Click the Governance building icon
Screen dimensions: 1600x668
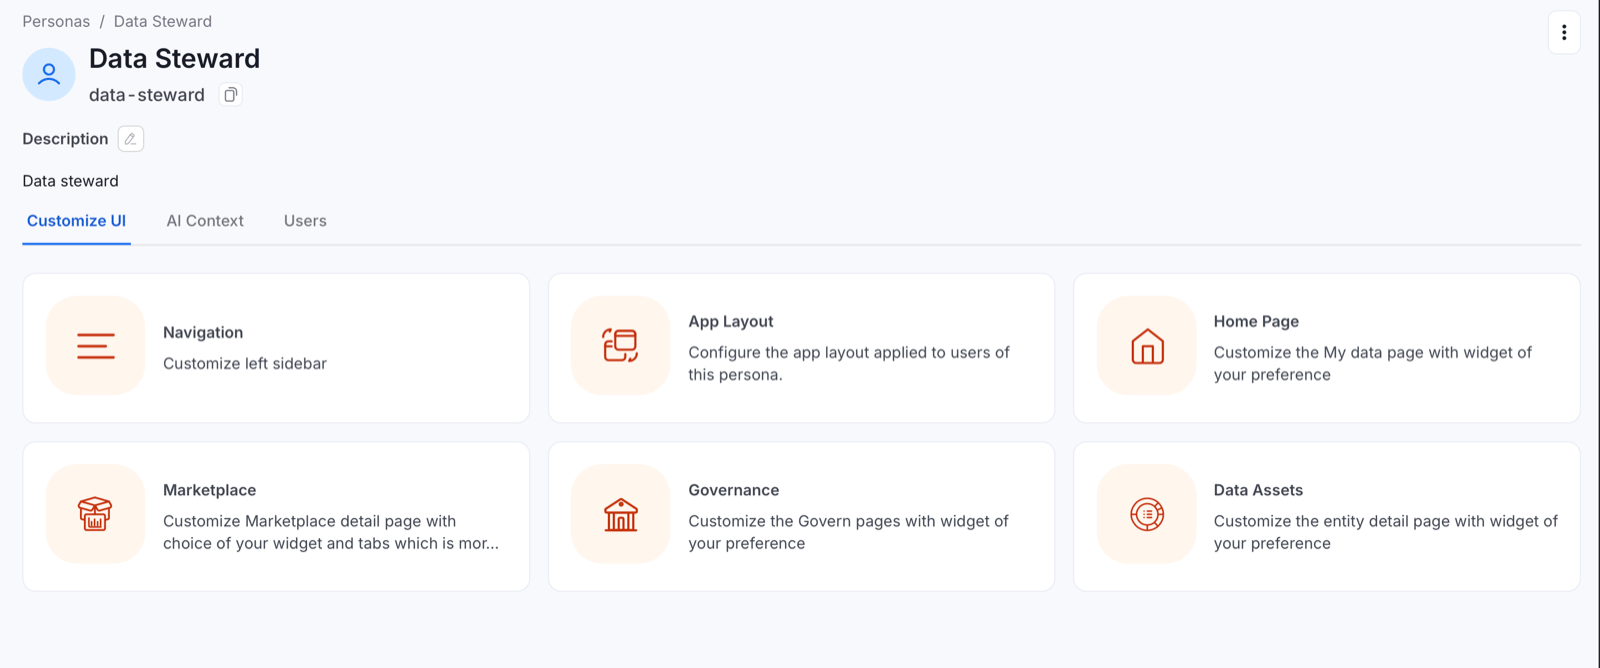point(620,514)
